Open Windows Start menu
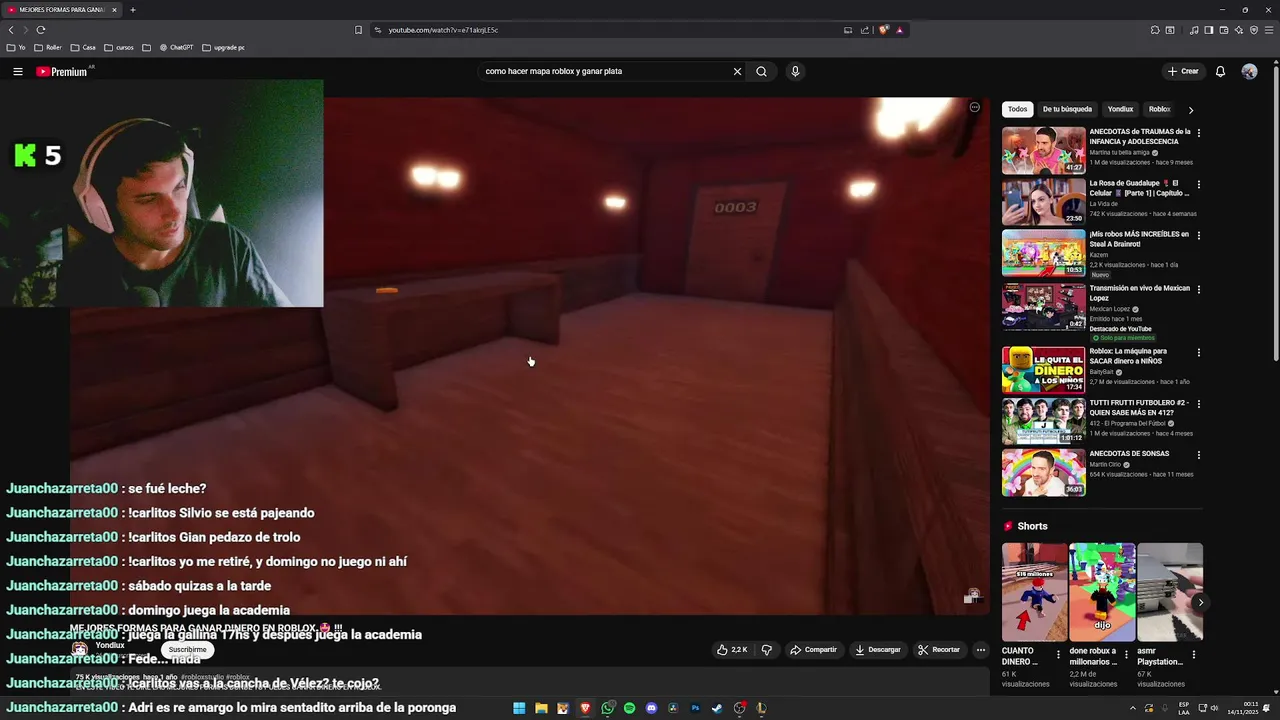The height and width of the screenshot is (720, 1280). pyautogui.click(x=519, y=708)
